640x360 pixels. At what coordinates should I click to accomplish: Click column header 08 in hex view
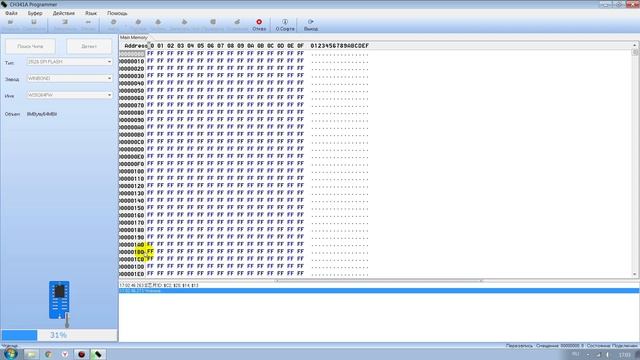pyautogui.click(x=230, y=46)
